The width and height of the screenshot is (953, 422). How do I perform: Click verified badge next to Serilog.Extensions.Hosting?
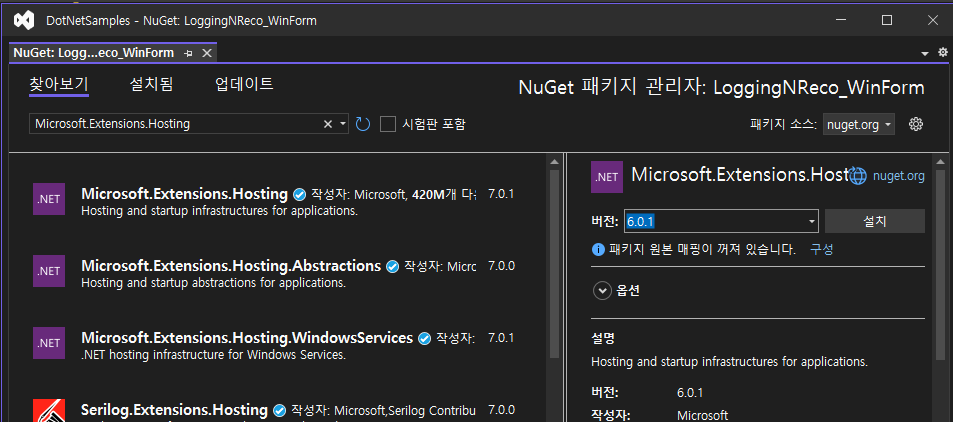click(x=280, y=410)
